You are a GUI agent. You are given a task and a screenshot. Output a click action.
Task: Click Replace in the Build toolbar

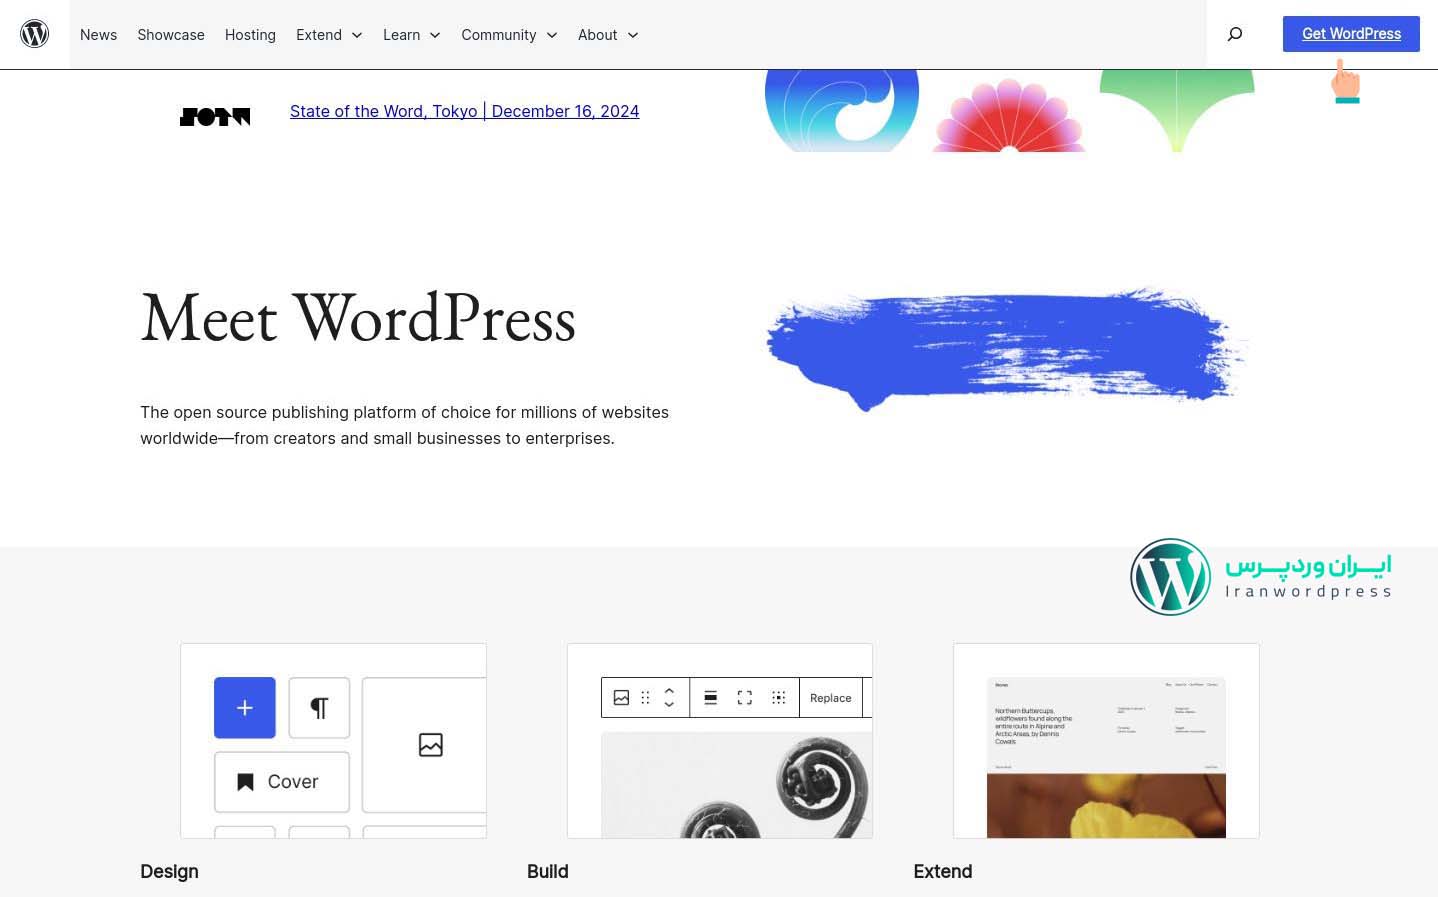tap(831, 698)
